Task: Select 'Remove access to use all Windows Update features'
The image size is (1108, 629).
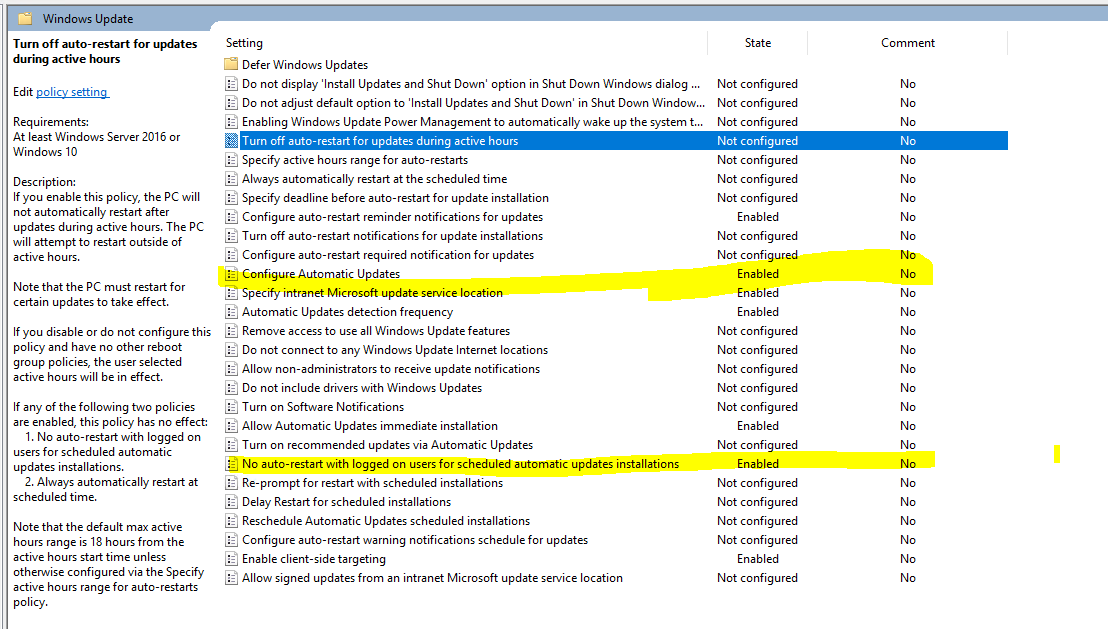Action: coord(375,331)
